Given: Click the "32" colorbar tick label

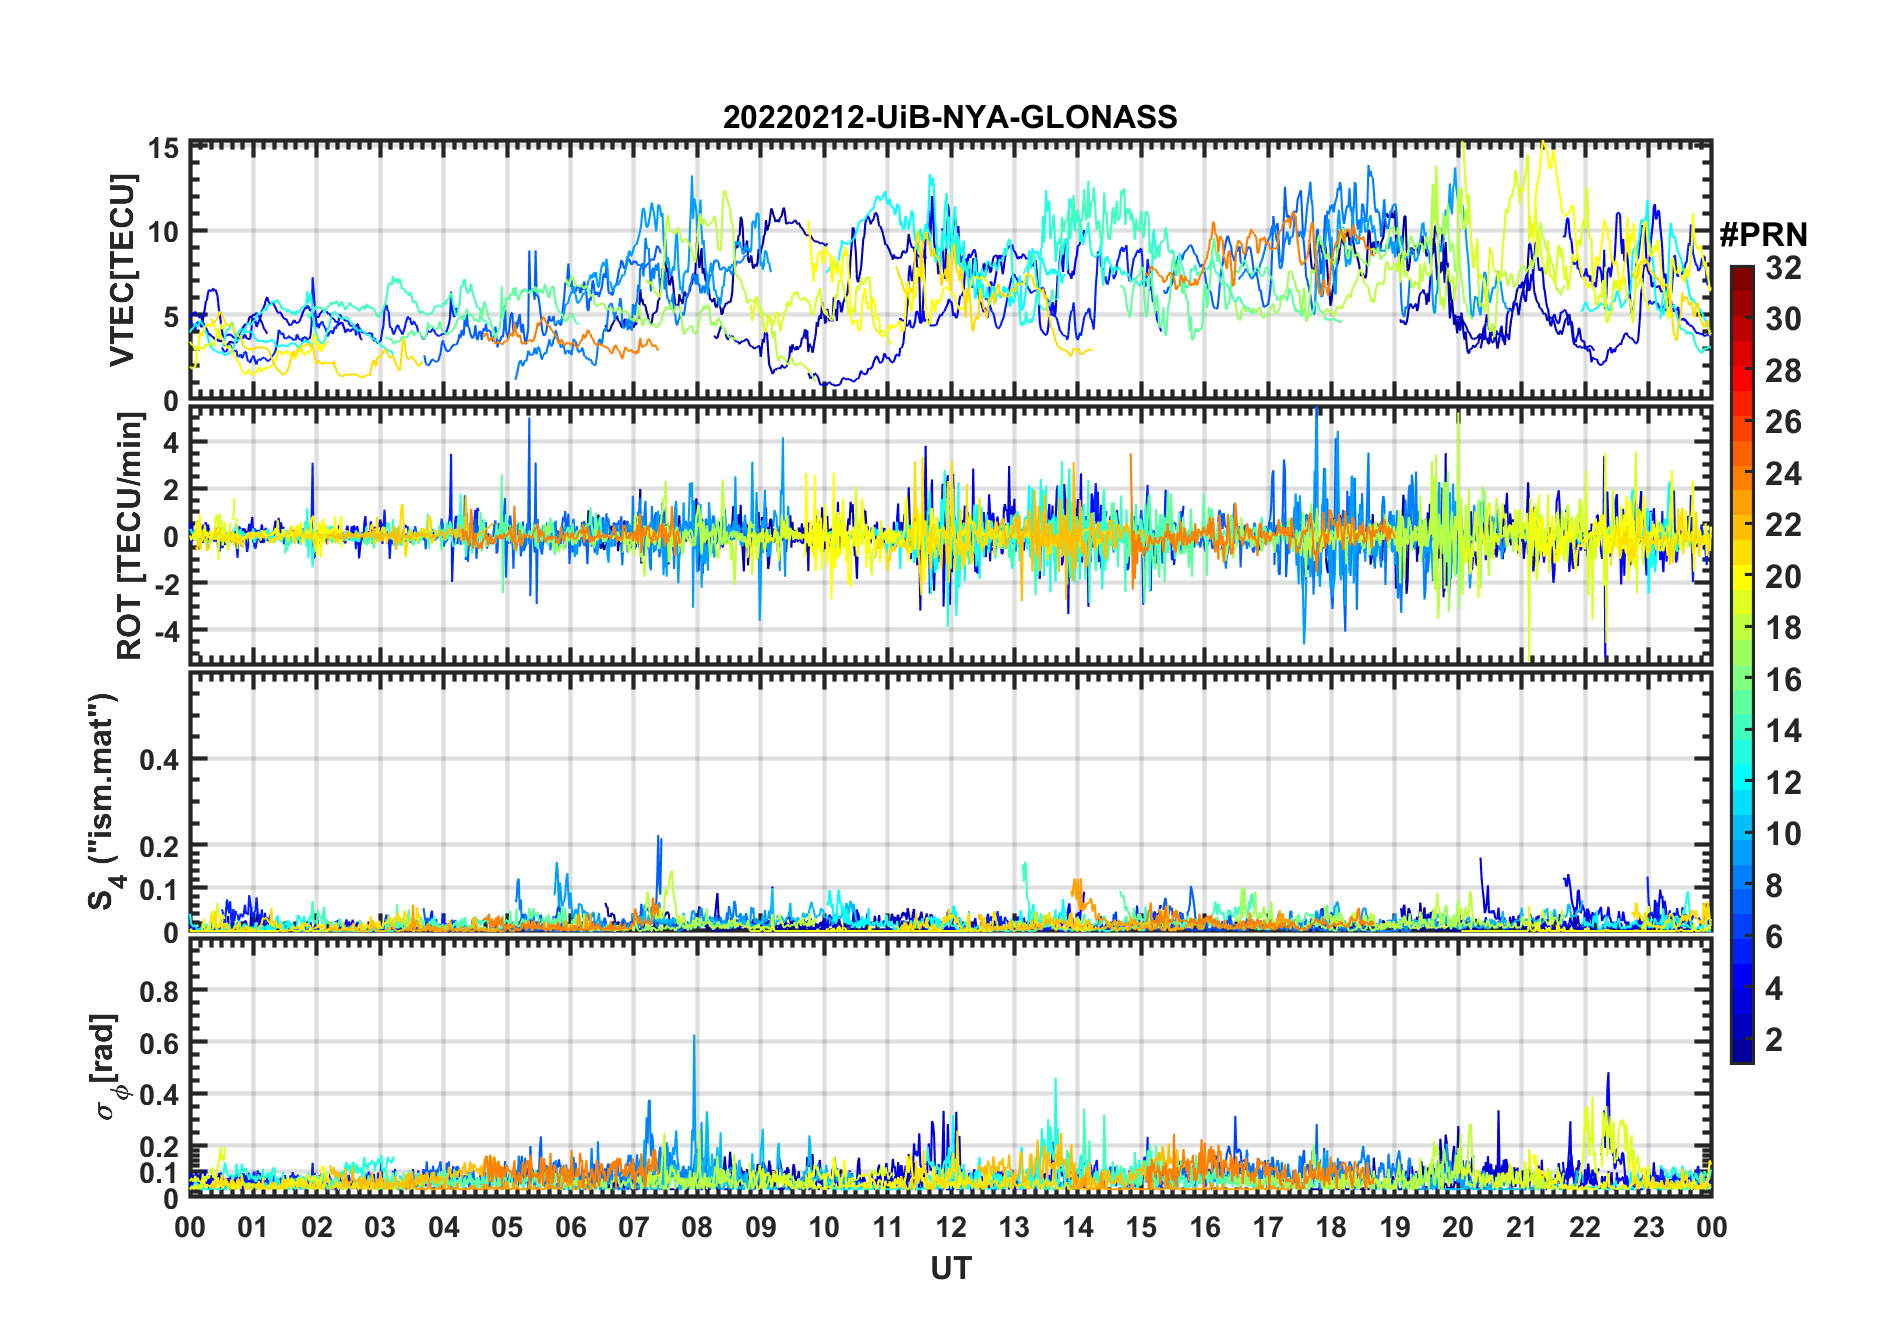Looking at the screenshot, I should [x=1783, y=268].
